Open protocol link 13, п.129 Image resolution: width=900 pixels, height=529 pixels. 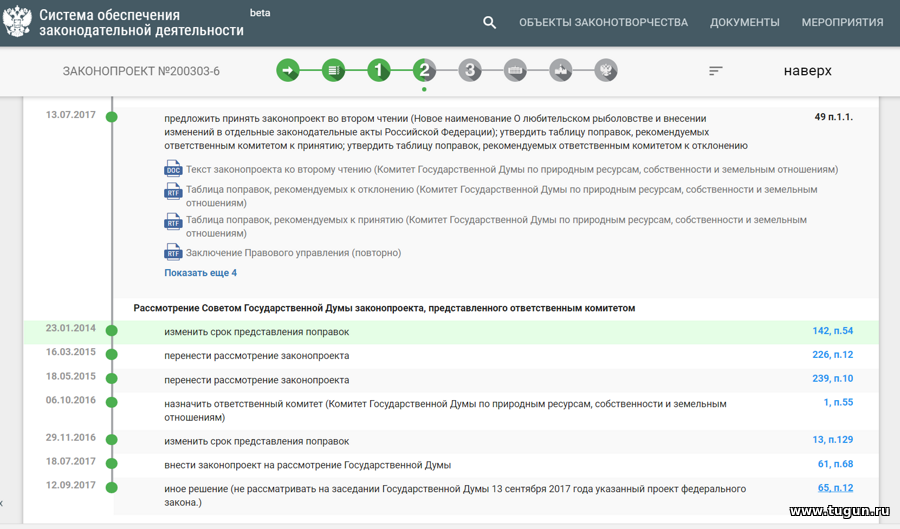click(832, 439)
